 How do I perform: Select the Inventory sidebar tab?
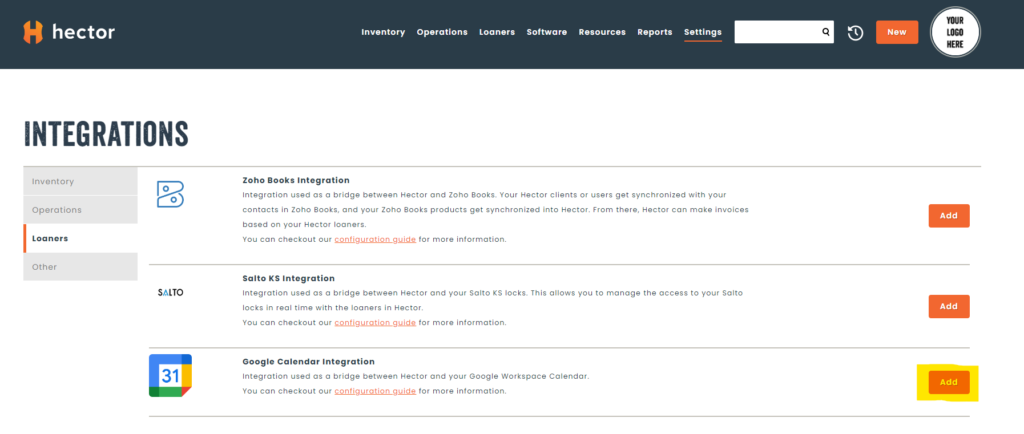click(80, 181)
